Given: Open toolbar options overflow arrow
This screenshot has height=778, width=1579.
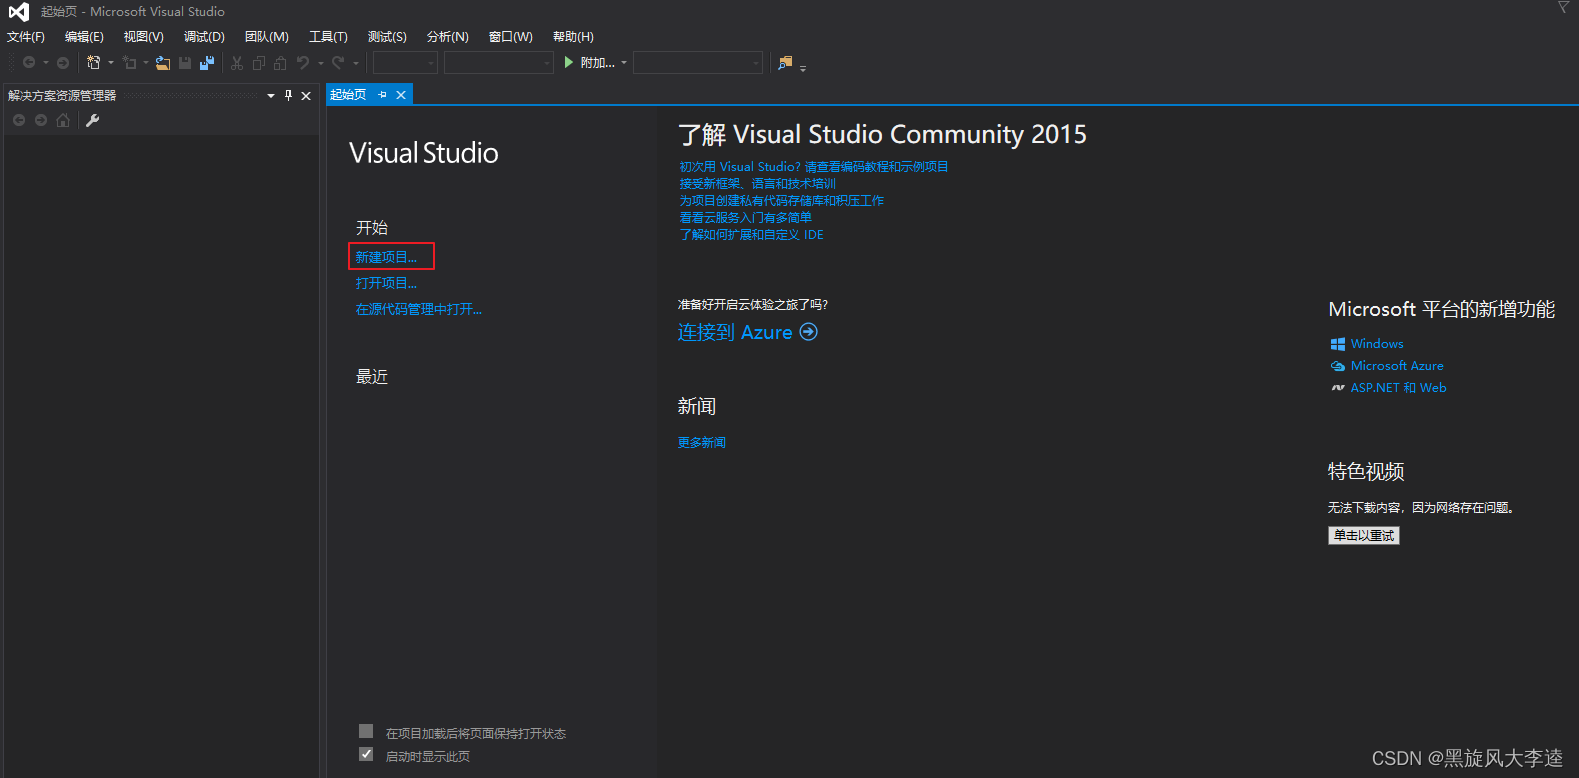Looking at the screenshot, I should point(803,68).
